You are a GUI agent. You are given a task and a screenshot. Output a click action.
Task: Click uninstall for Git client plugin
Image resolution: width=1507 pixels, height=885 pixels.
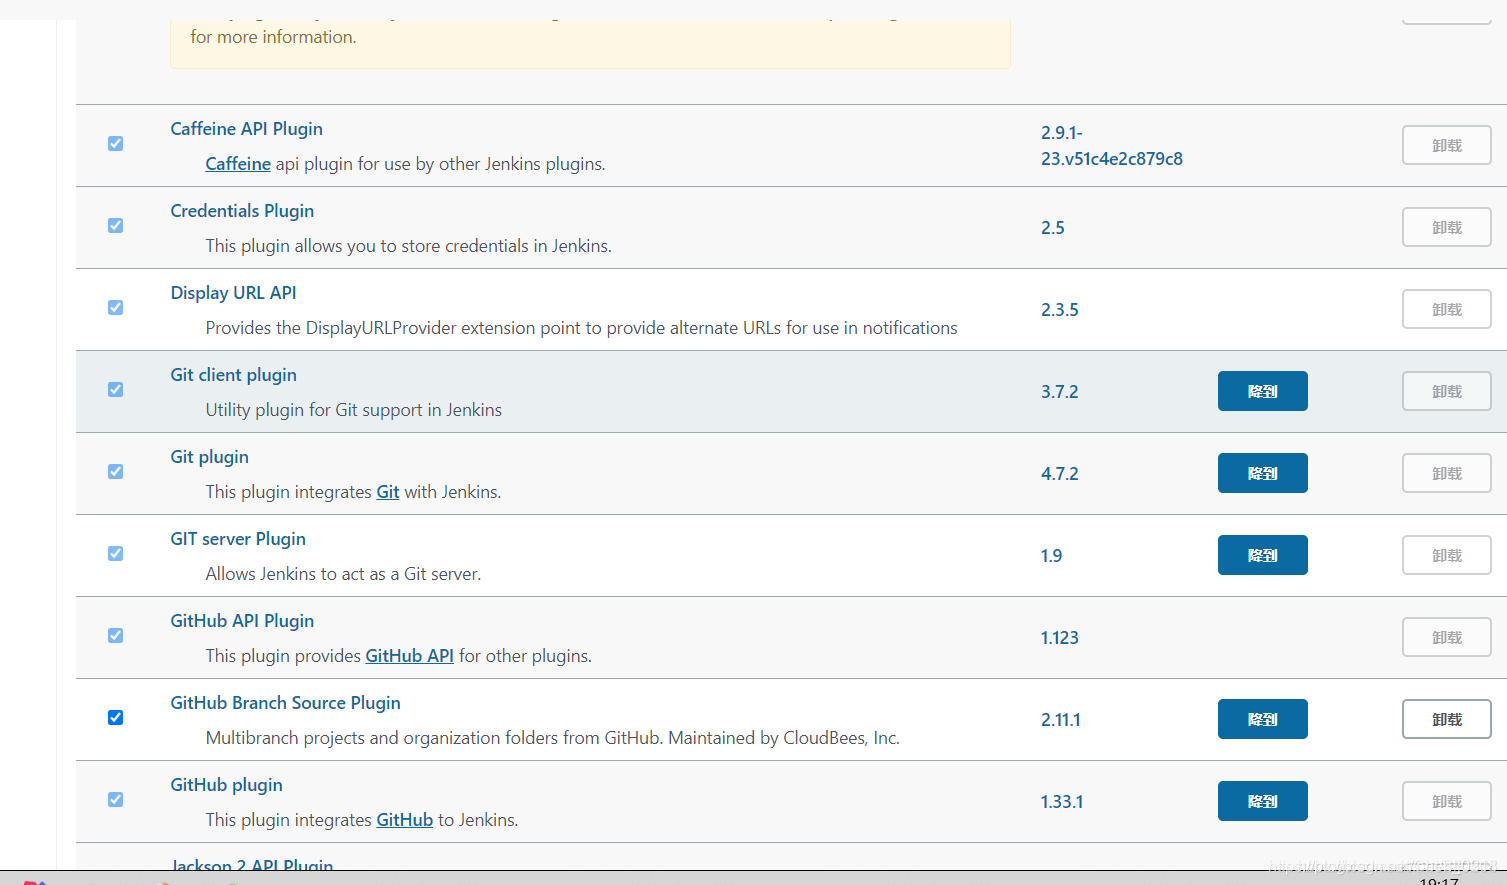(x=1447, y=391)
